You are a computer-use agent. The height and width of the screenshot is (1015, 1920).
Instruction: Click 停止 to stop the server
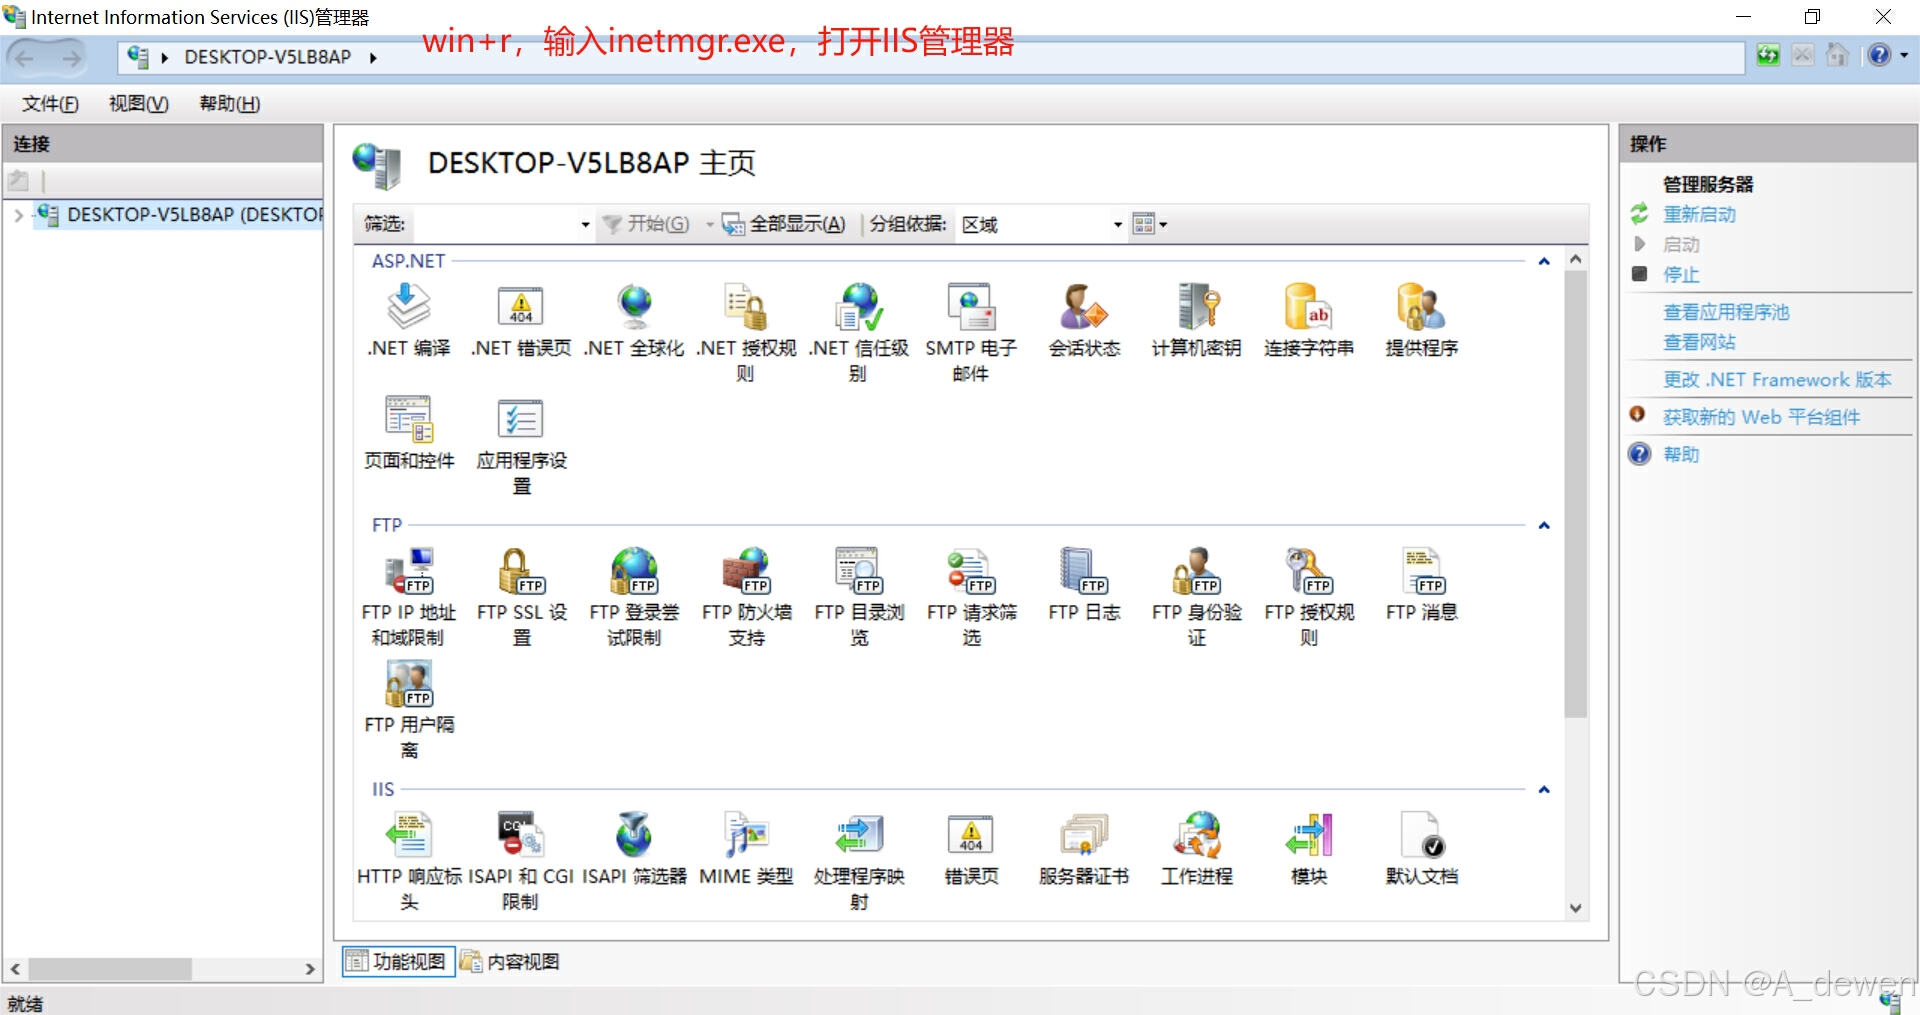click(x=1680, y=274)
